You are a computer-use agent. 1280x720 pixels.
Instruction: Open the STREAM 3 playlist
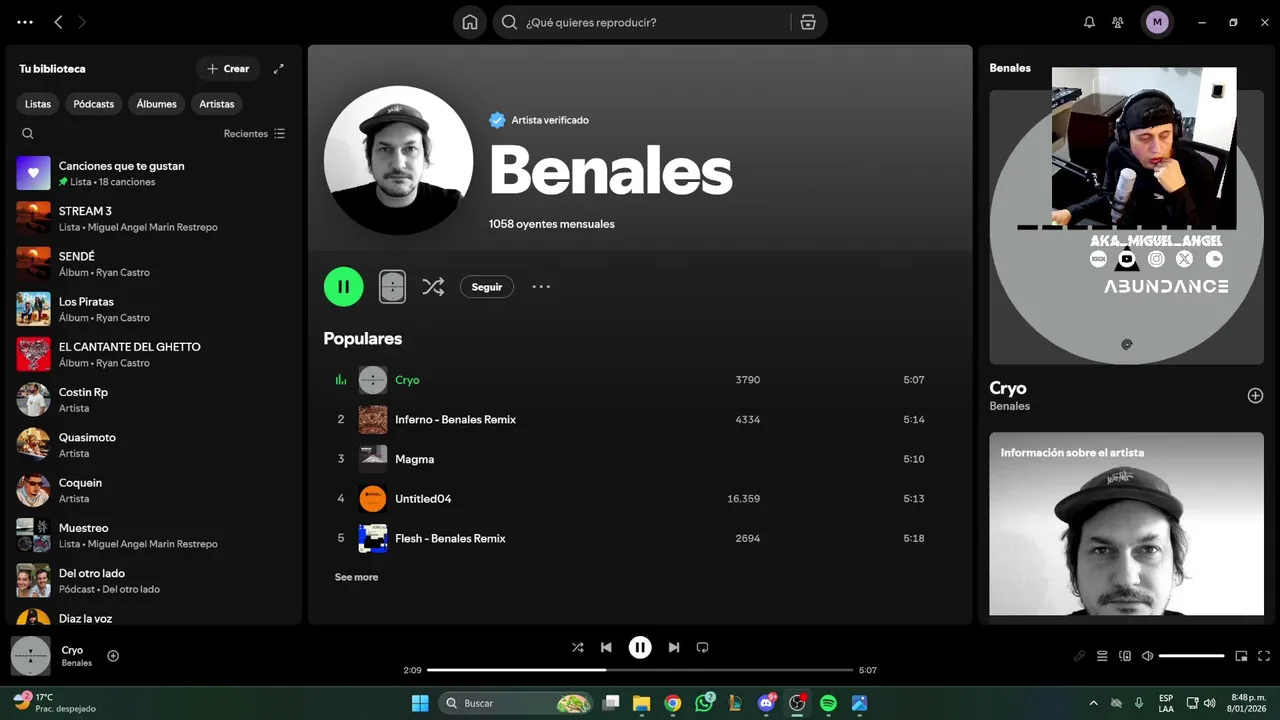(x=153, y=219)
